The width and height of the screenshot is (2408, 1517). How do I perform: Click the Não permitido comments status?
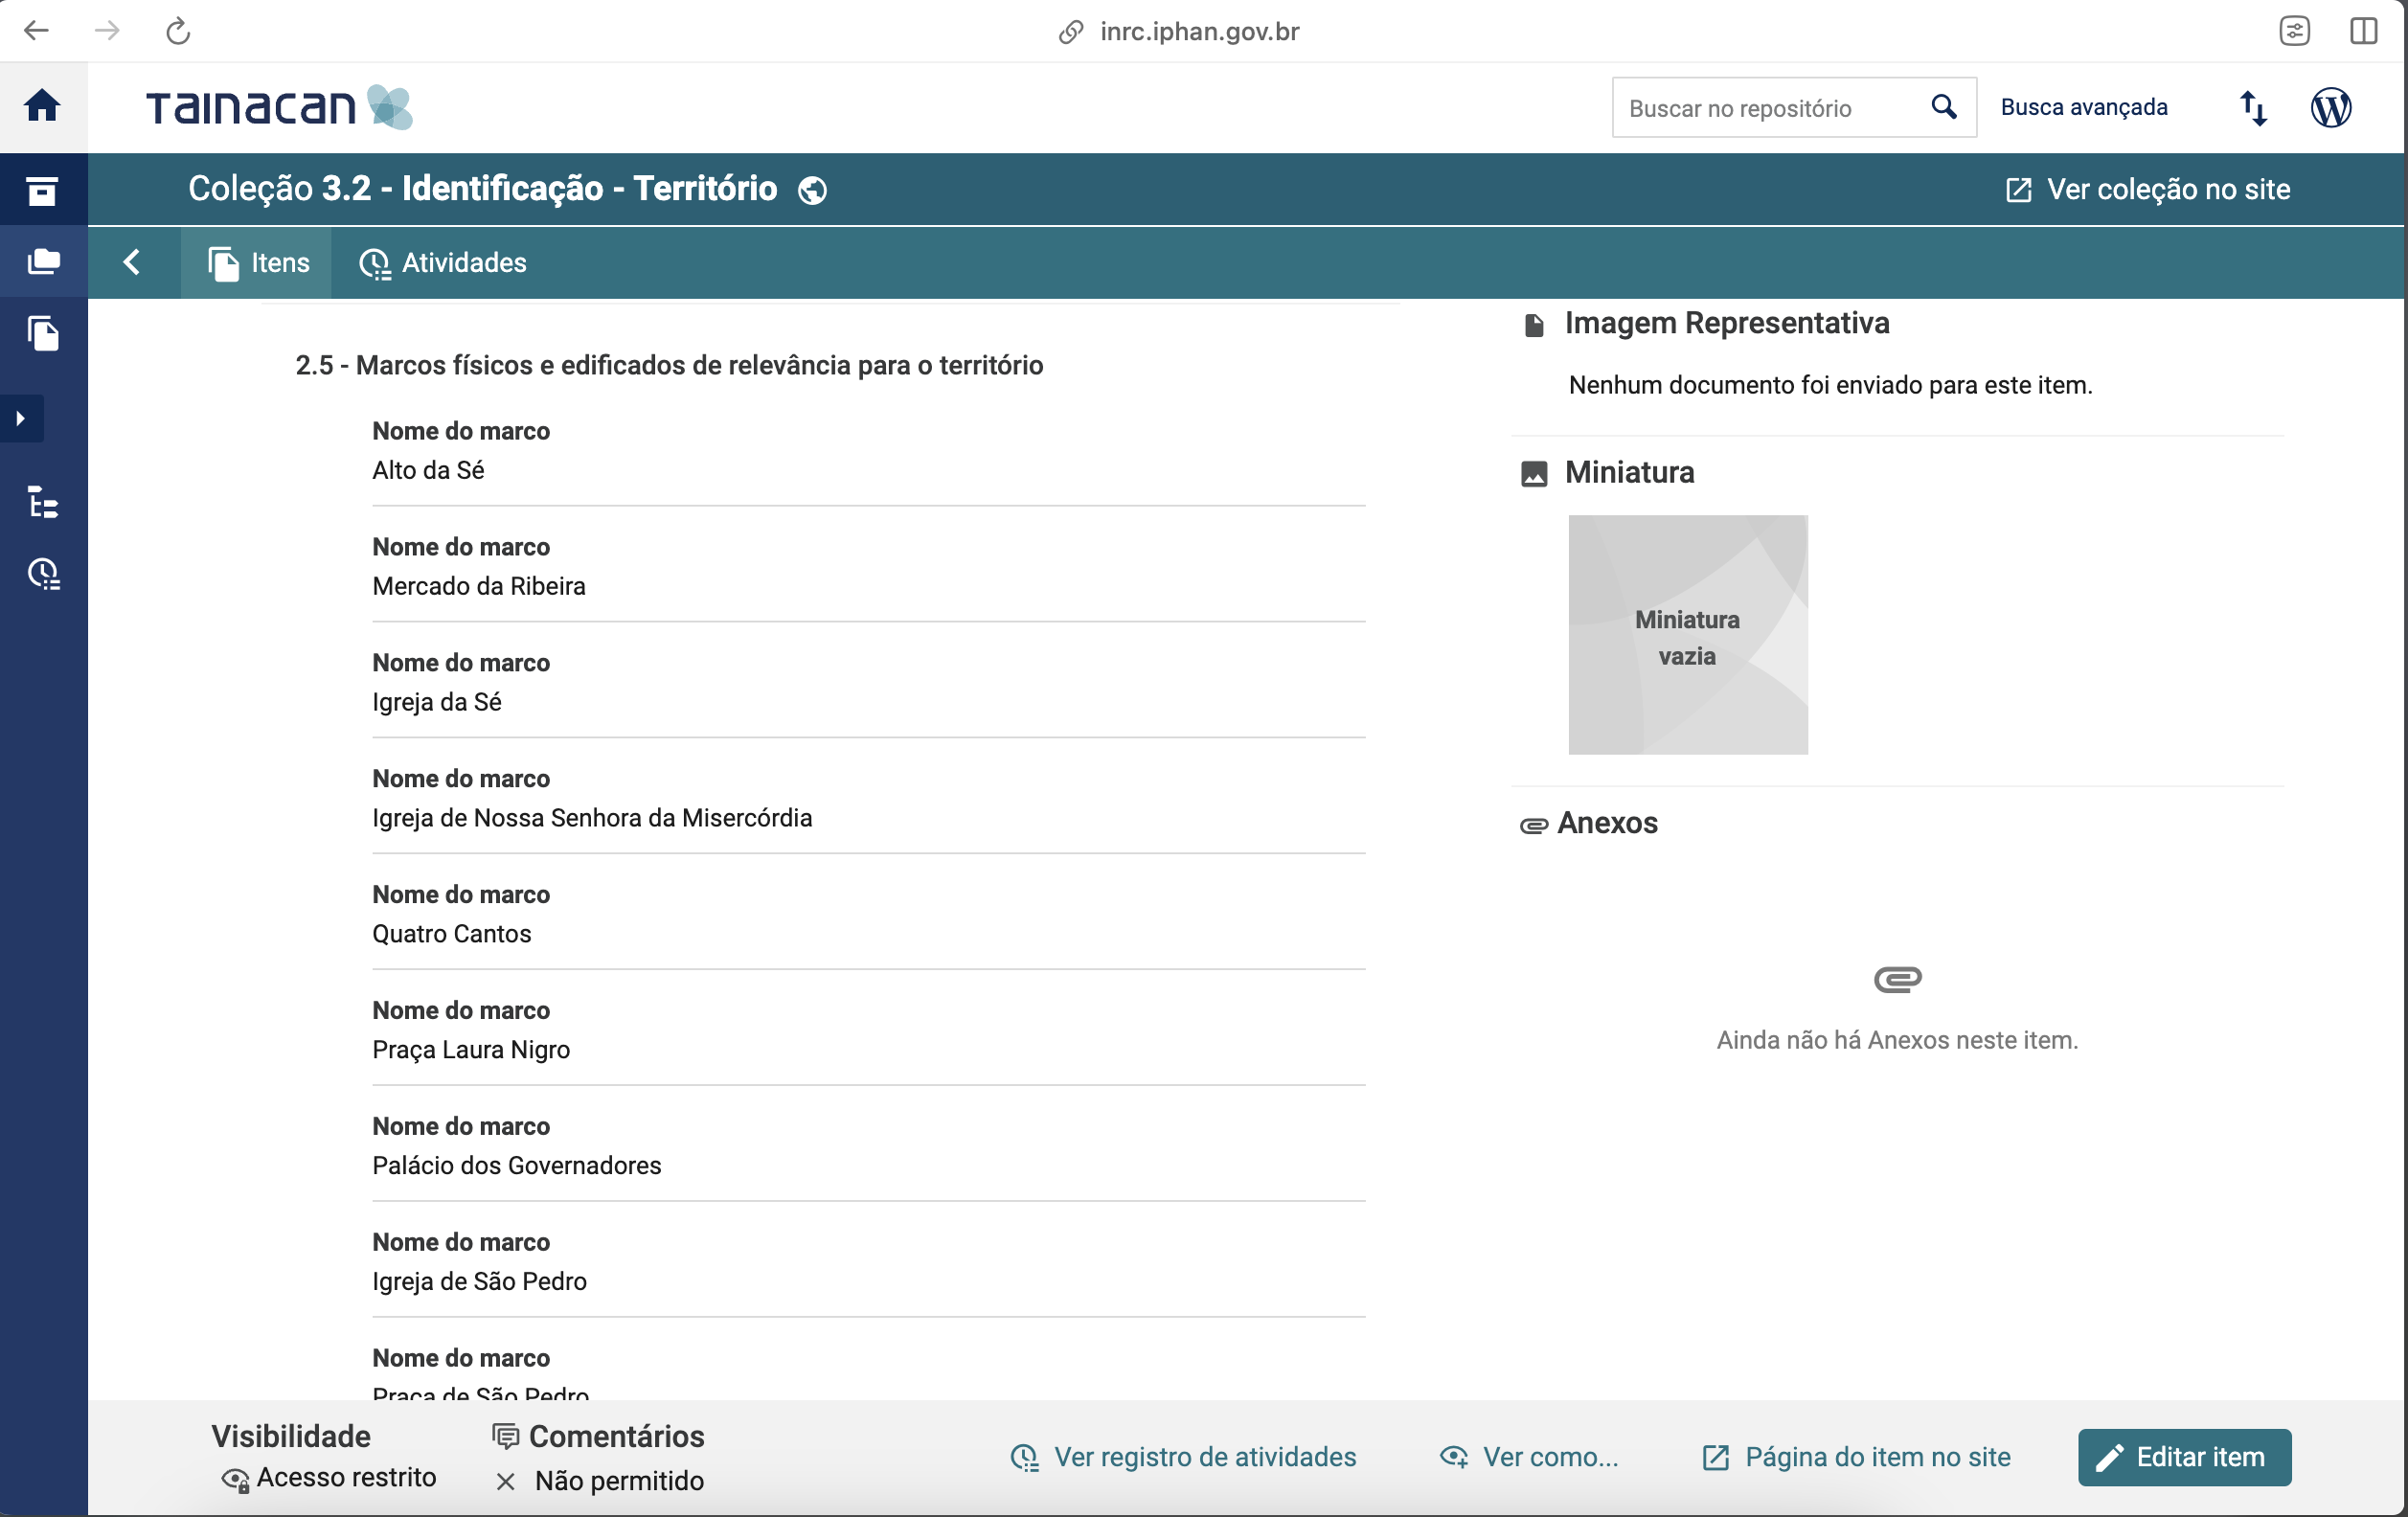click(601, 1481)
